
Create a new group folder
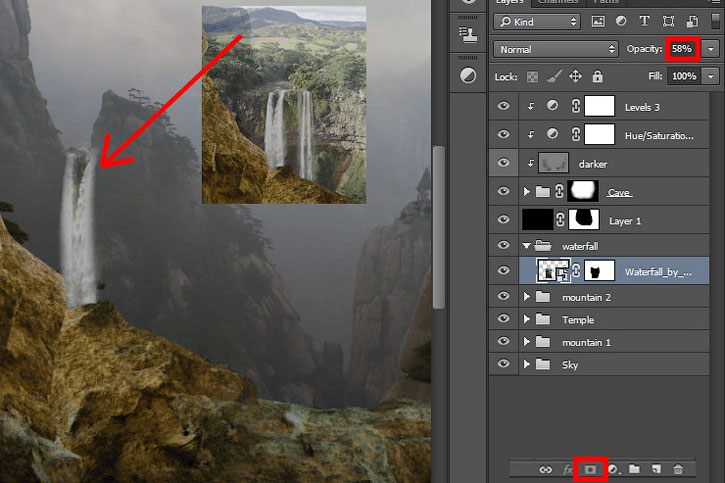[x=634, y=469]
